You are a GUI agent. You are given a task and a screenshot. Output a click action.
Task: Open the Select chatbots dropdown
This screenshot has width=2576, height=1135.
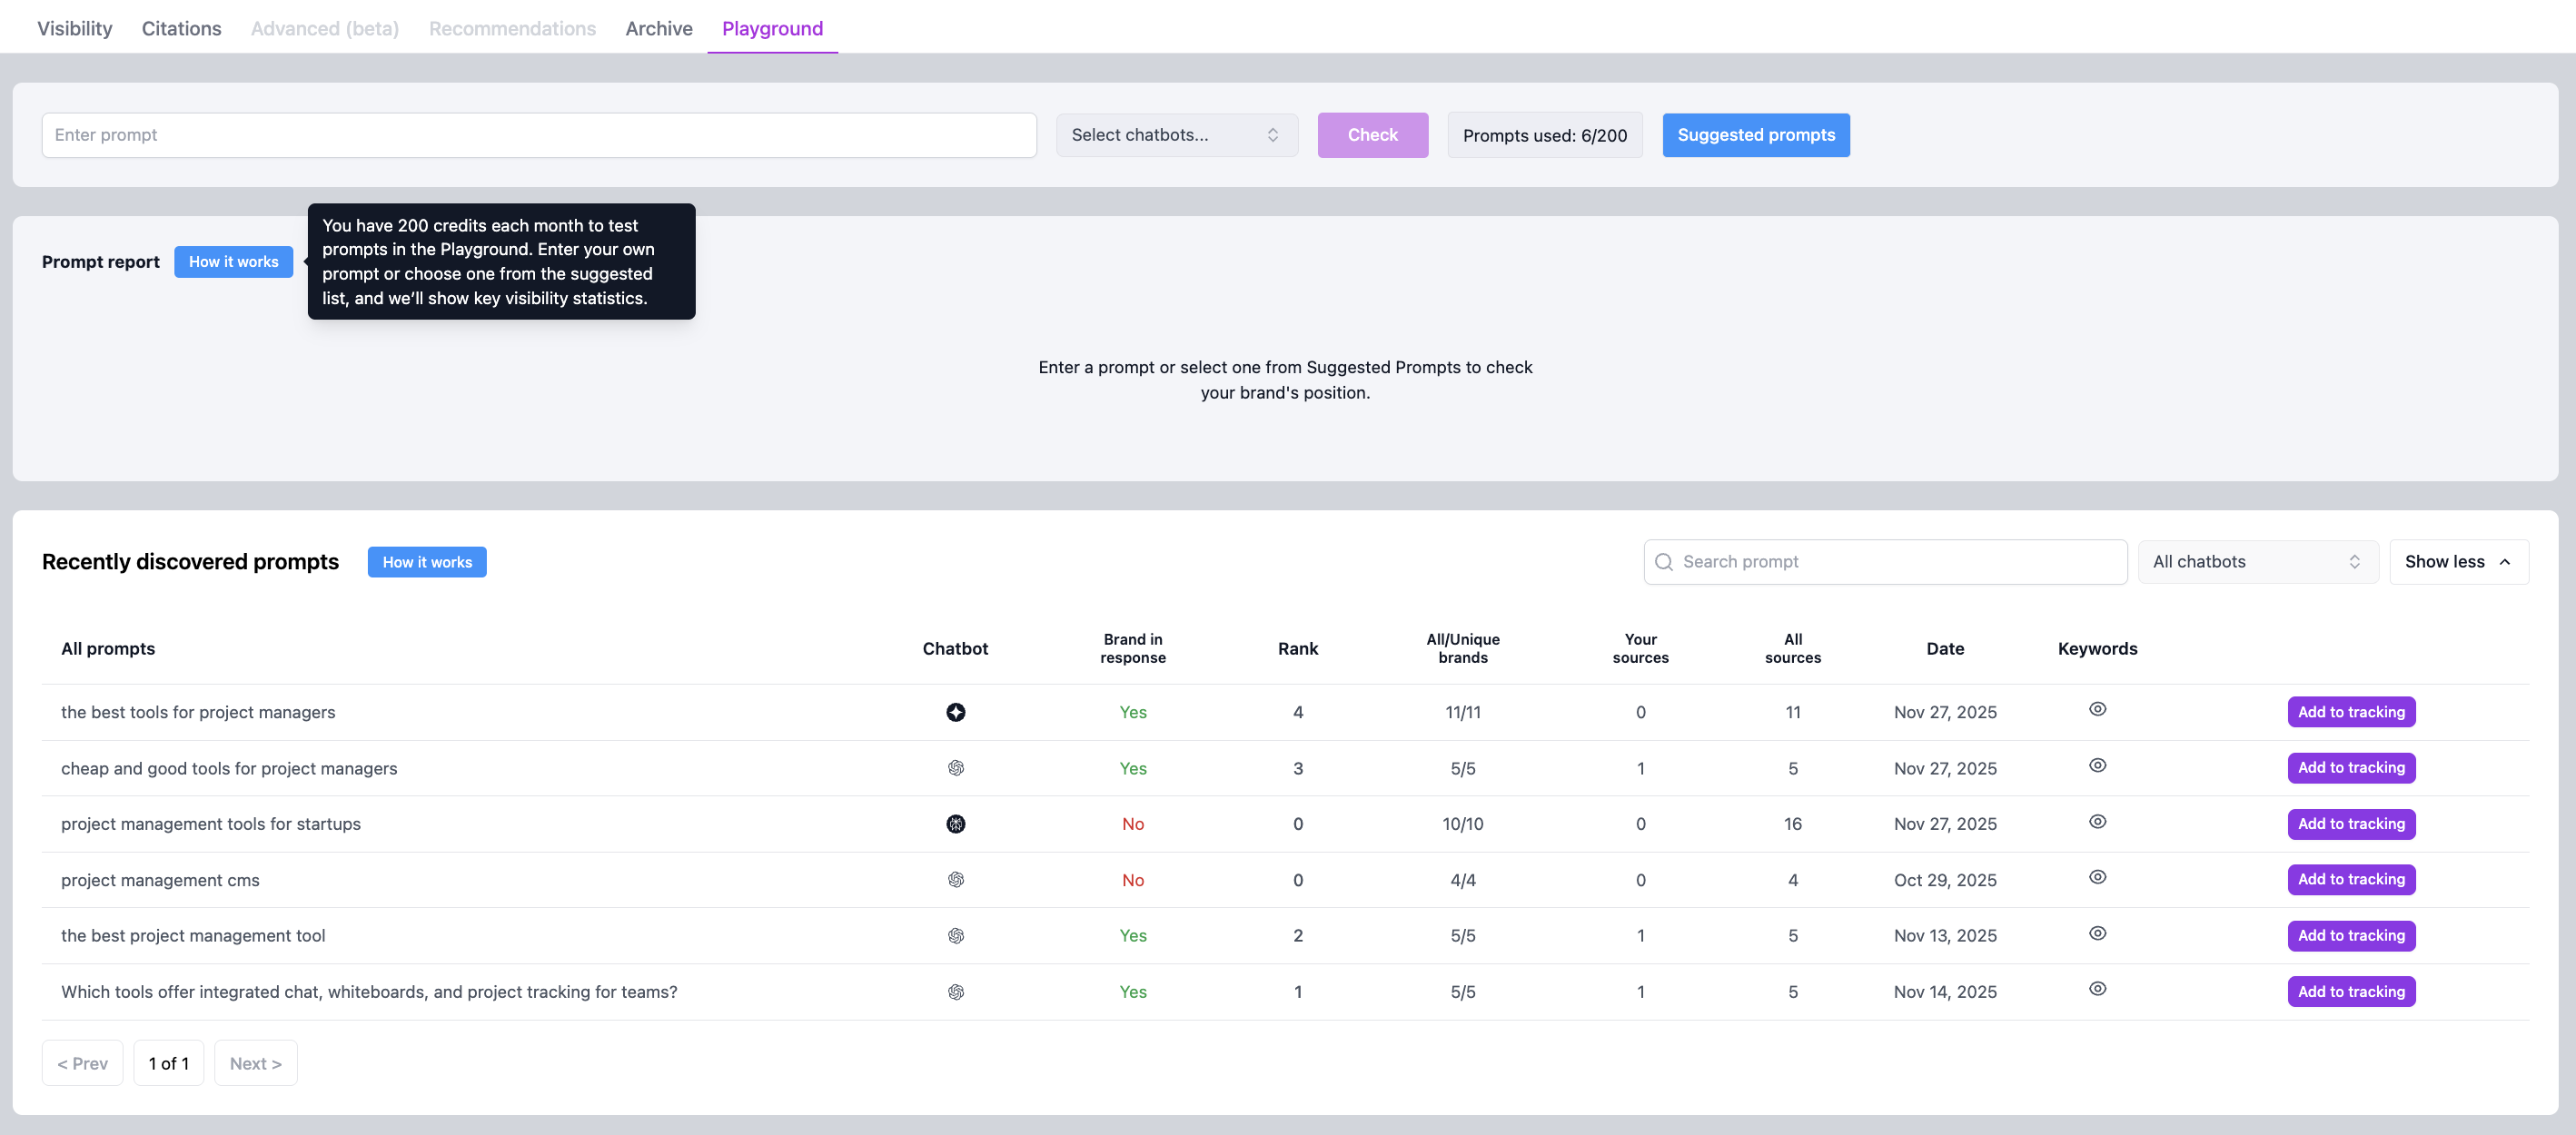(x=1176, y=135)
